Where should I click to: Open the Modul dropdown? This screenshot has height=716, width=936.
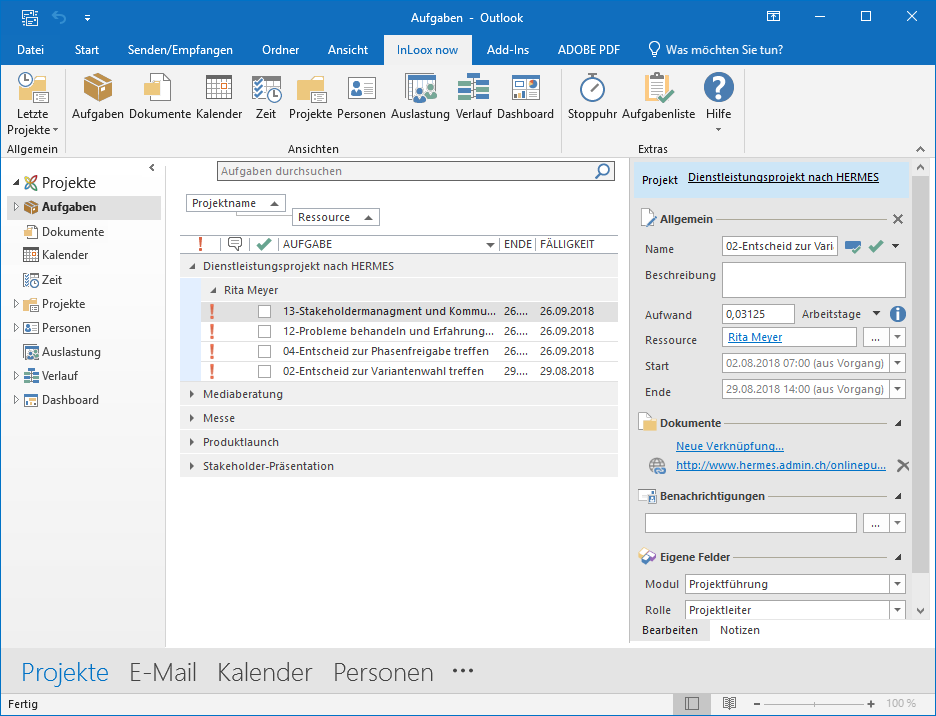897,584
